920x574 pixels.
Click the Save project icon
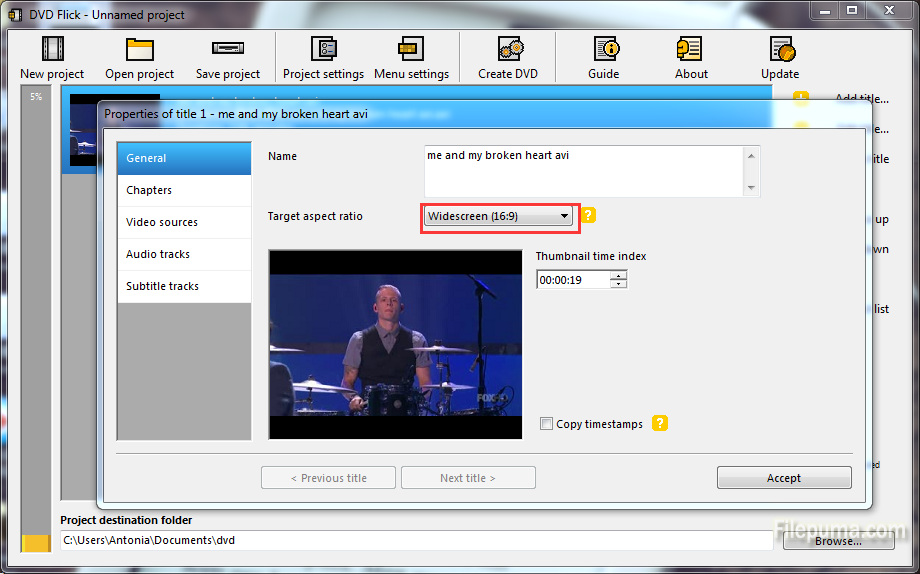[x=227, y=50]
